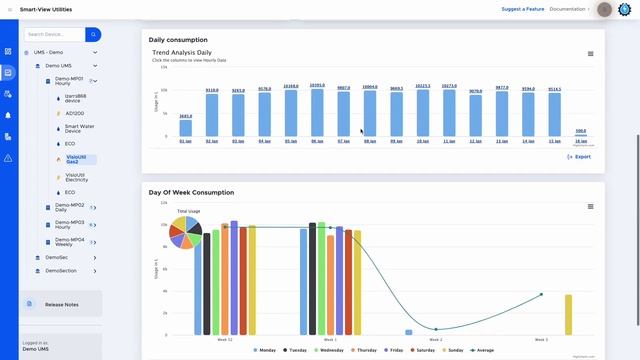The image size is (640, 360).
Task: Select the highlighted analytics chart sidebar icon
Action: tap(8, 73)
